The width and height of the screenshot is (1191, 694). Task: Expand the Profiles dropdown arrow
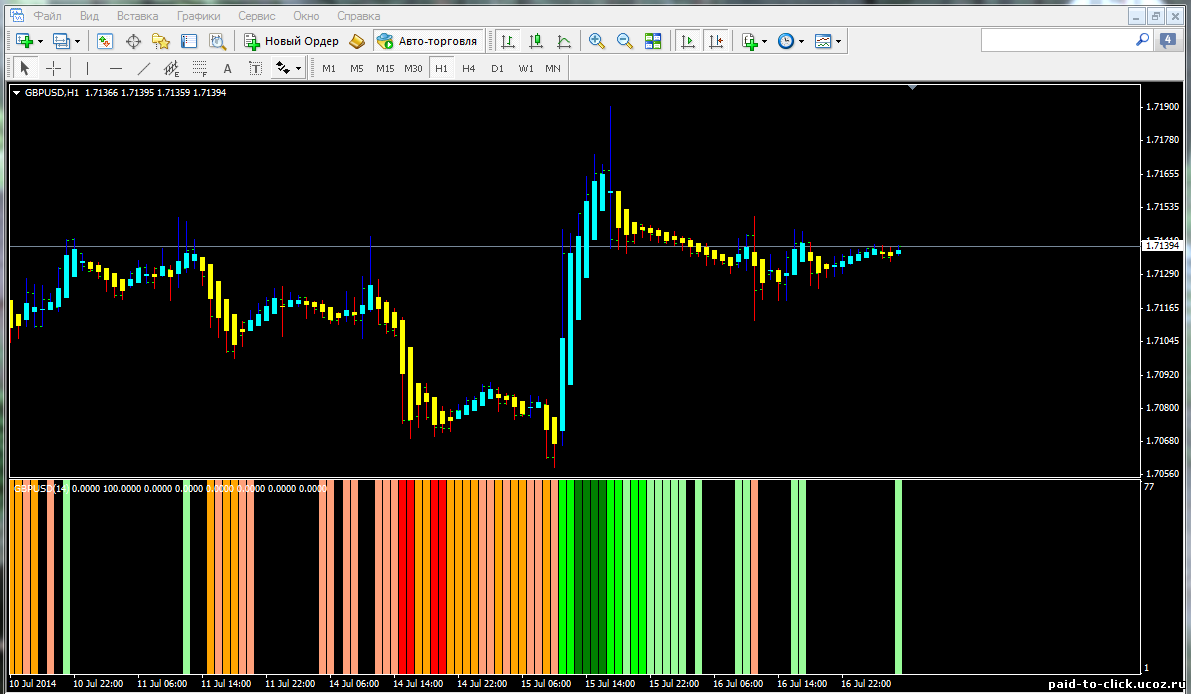pos(77,41)
